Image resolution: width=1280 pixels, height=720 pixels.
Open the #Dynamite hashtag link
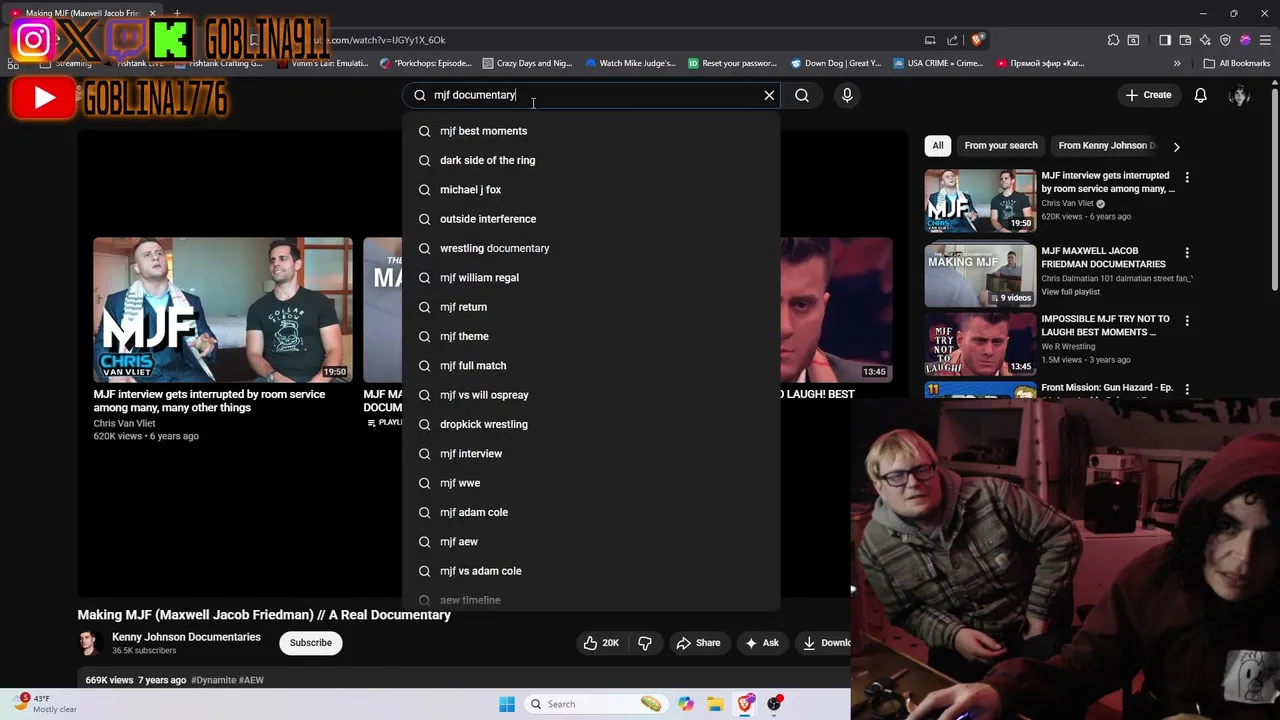213,680
